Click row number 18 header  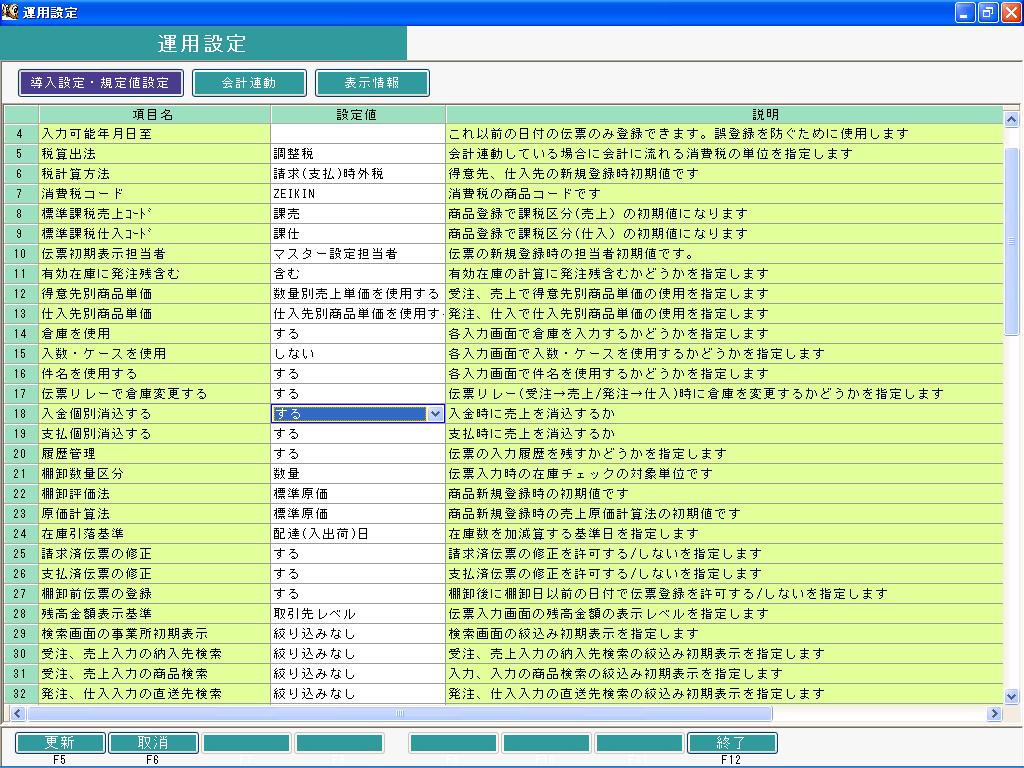click(21, 414)
